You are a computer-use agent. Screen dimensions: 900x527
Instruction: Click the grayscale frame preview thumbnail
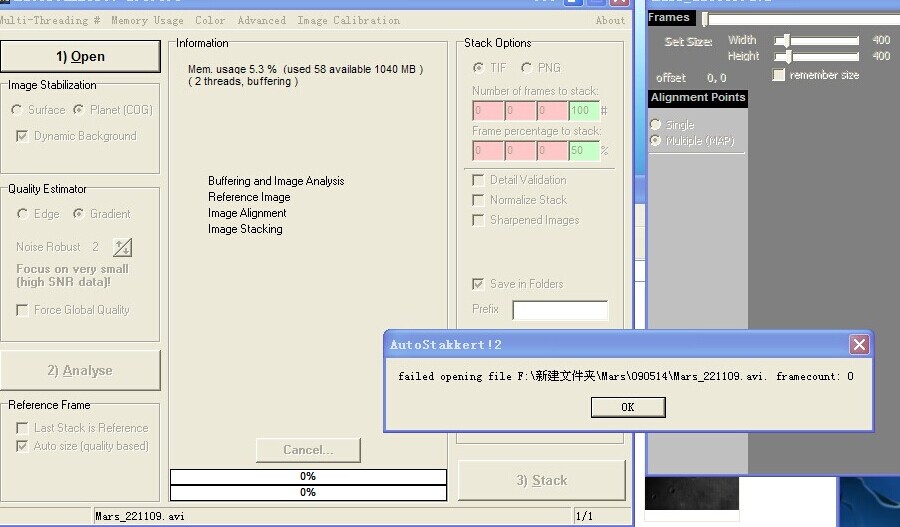point(692,493)
